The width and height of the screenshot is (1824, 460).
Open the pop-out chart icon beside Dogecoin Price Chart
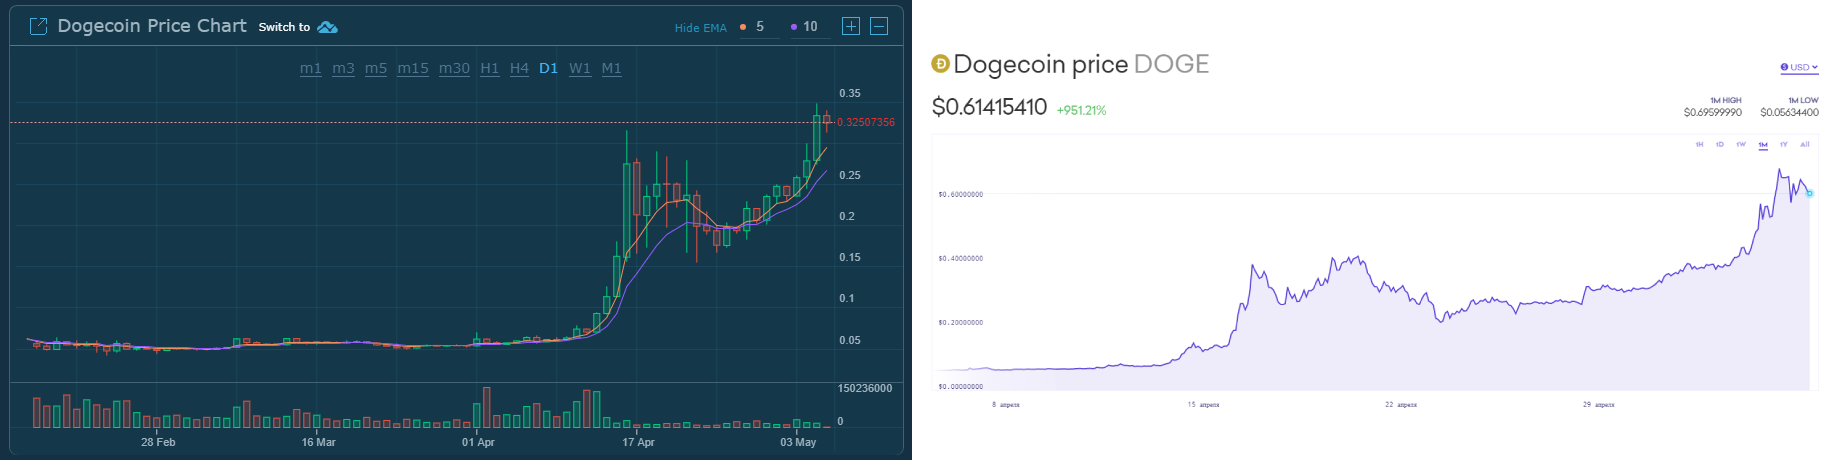pos(38,27)
